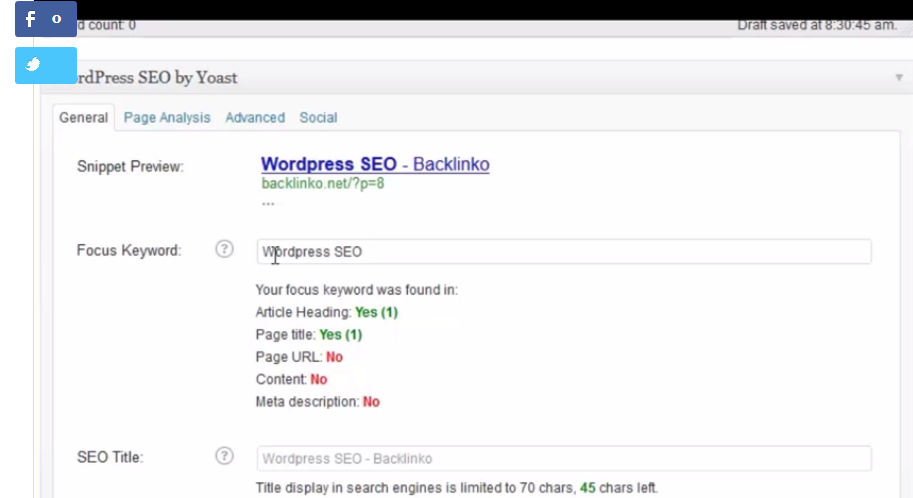
Task: Collapse the WordPress SEO by Yoast panel arrow
Action: 899,77
